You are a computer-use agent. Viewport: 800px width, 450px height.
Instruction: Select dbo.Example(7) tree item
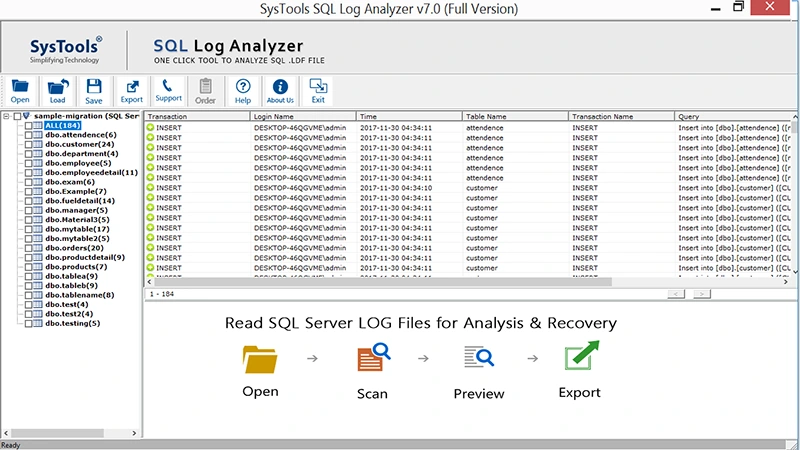coord(76,191)
